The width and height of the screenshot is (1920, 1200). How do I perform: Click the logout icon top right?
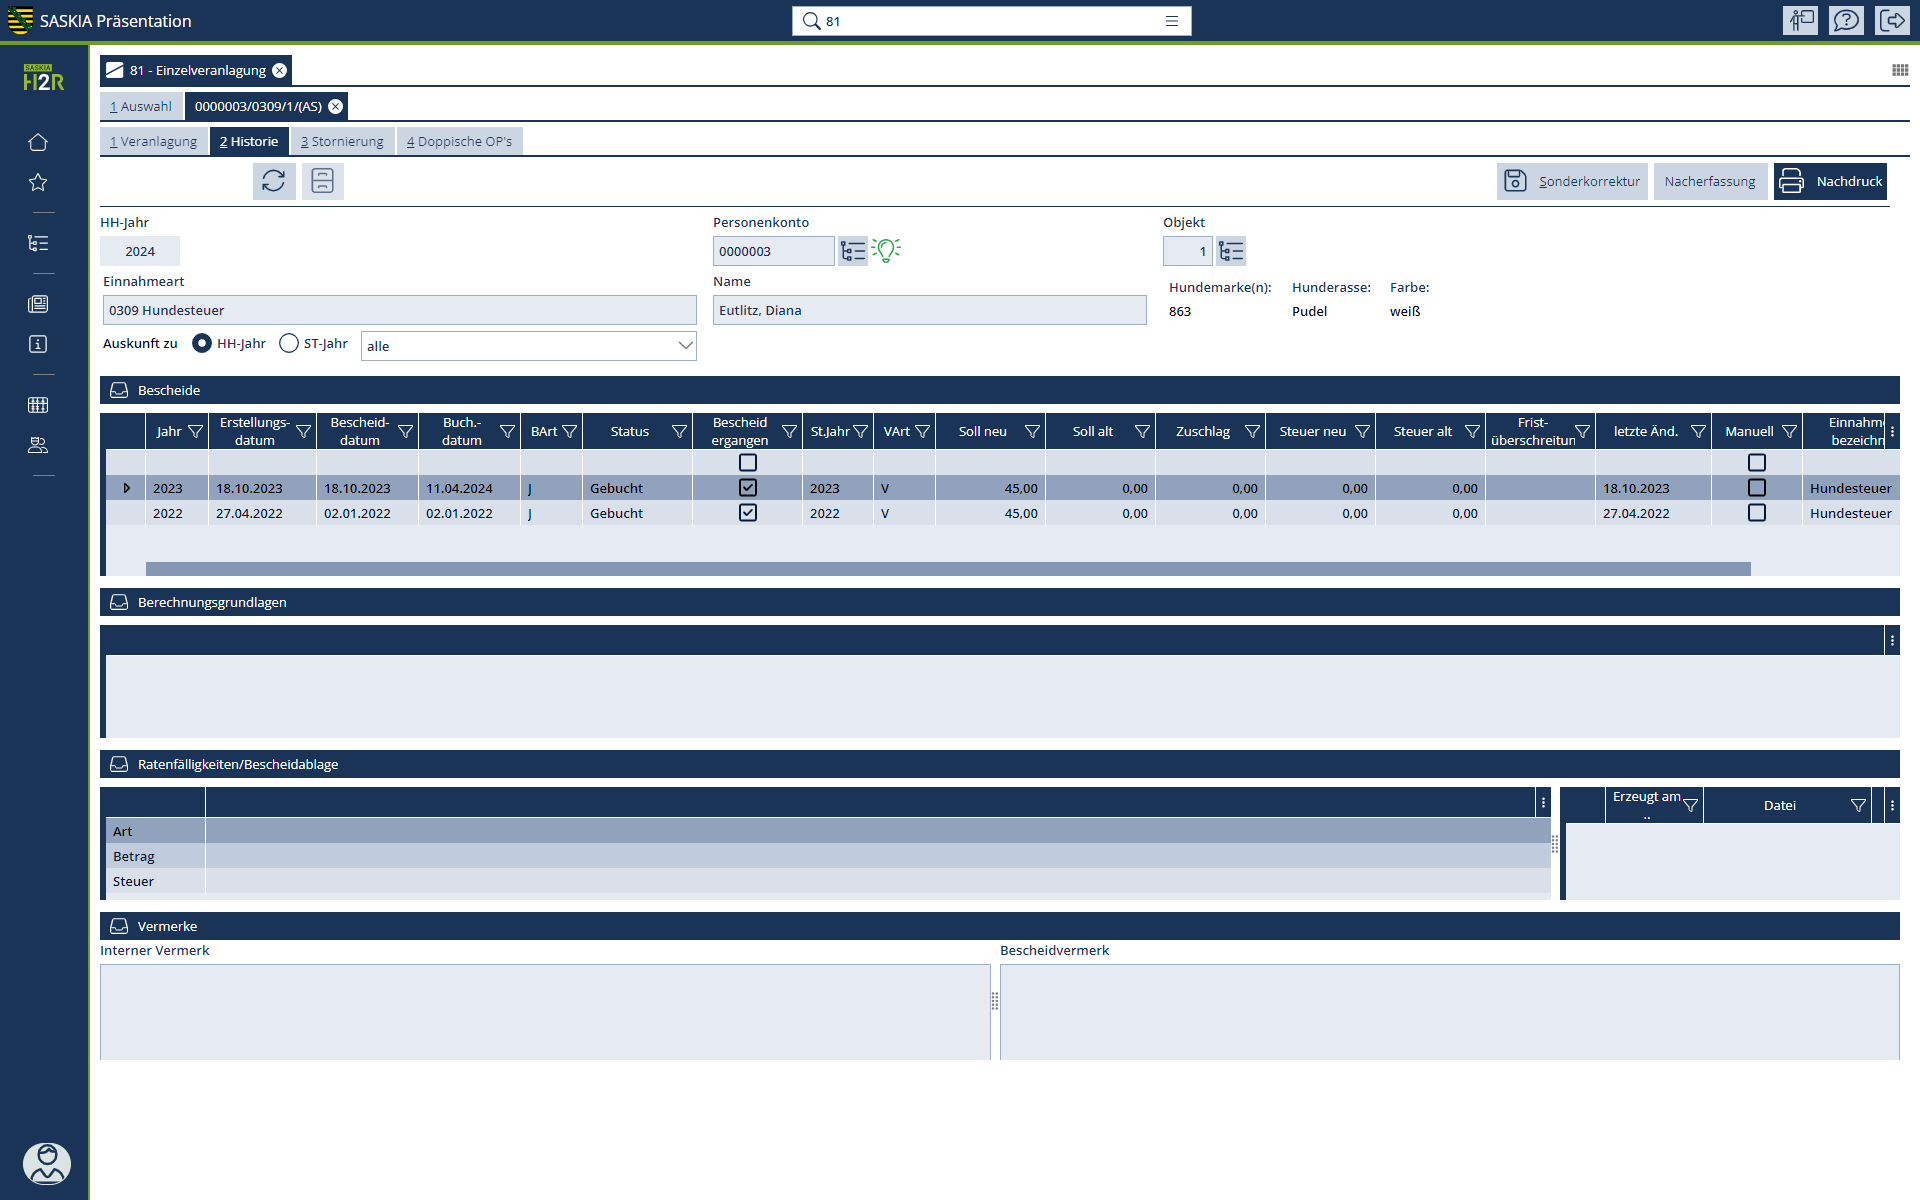1892,20
